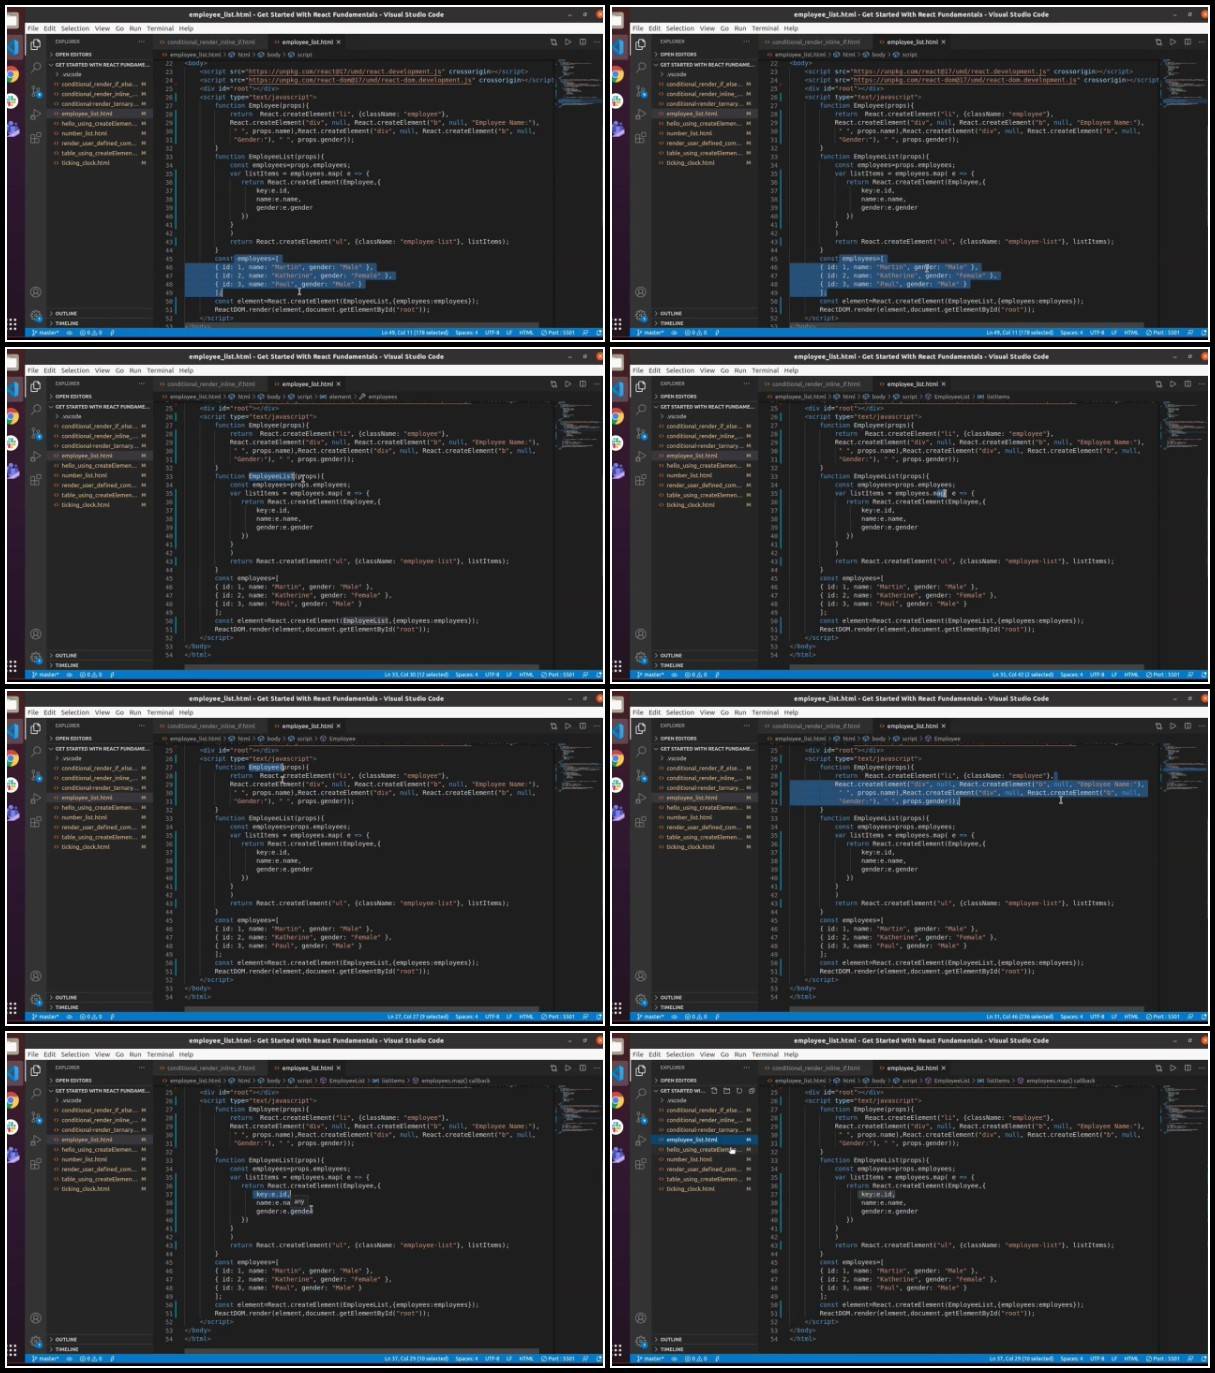
Task: Click the errors and warnings counter in the top-left frame
Action: pyautogui.click(x=92, y=333)
